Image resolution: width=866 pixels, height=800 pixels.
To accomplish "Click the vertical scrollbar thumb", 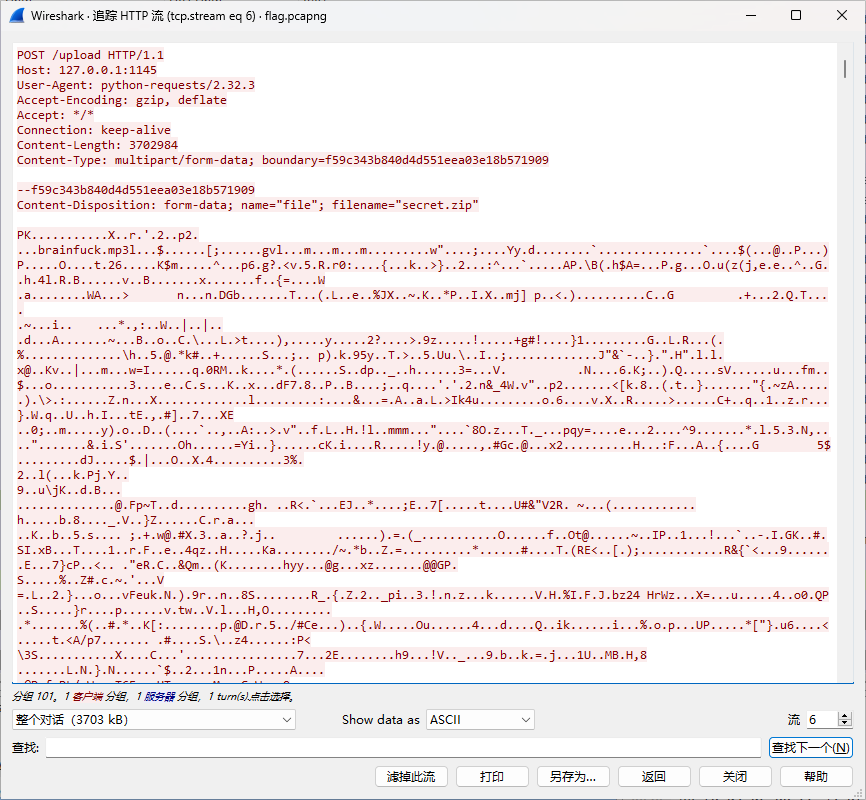I will [x=846, y=68].
